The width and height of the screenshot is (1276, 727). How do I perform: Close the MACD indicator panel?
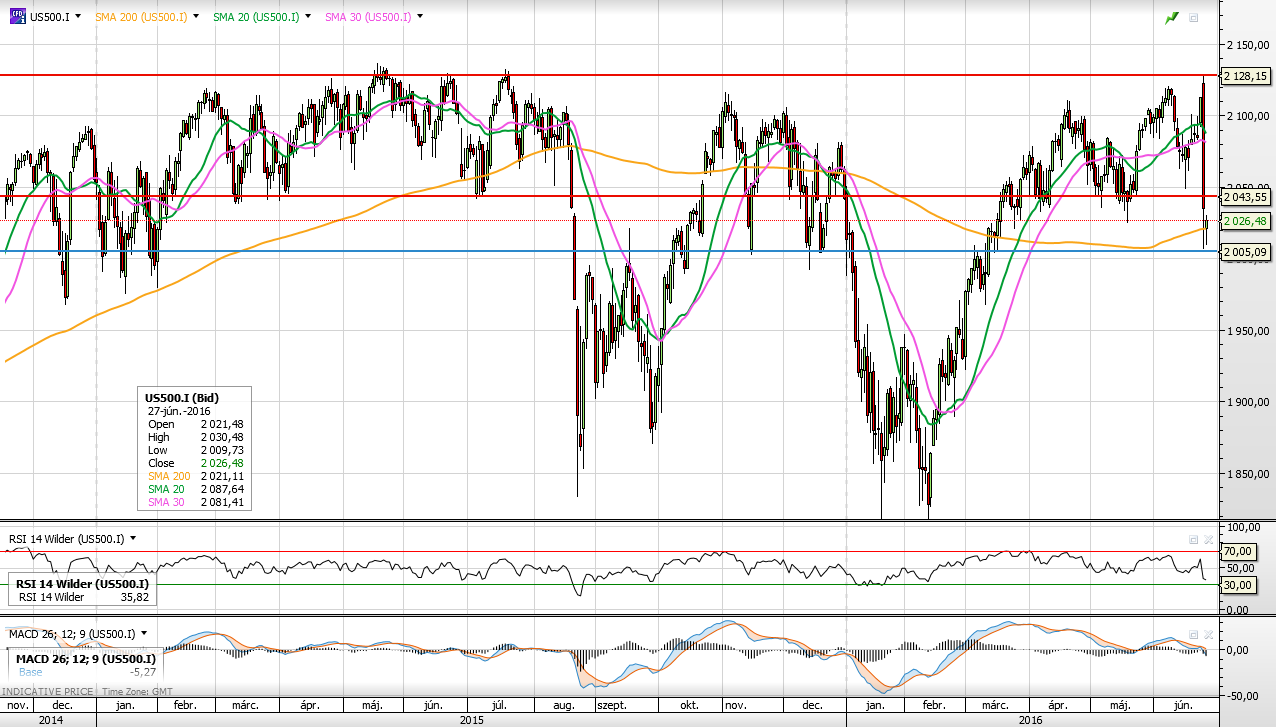[1209, 634]
